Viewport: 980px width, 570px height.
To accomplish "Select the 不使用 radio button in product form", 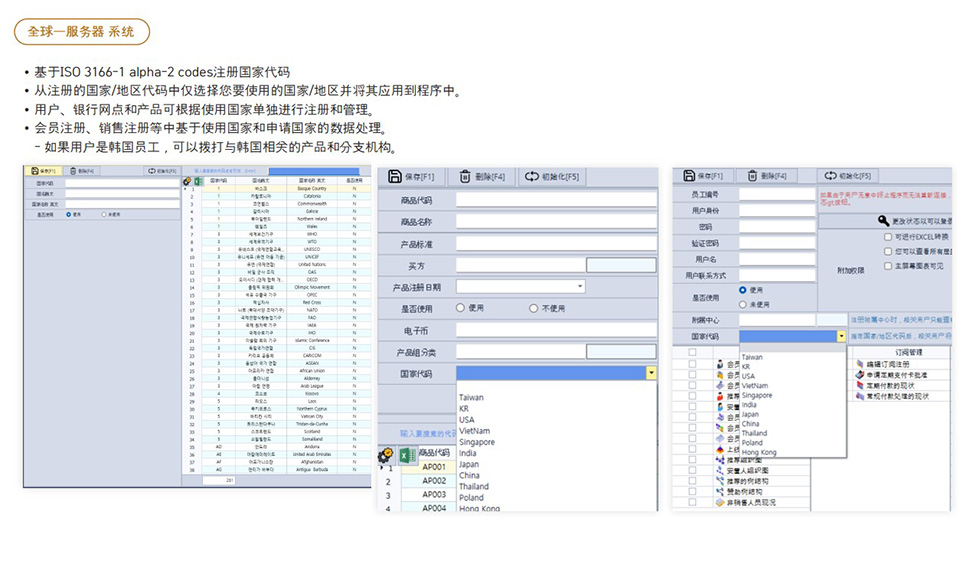I will [534, 308].
